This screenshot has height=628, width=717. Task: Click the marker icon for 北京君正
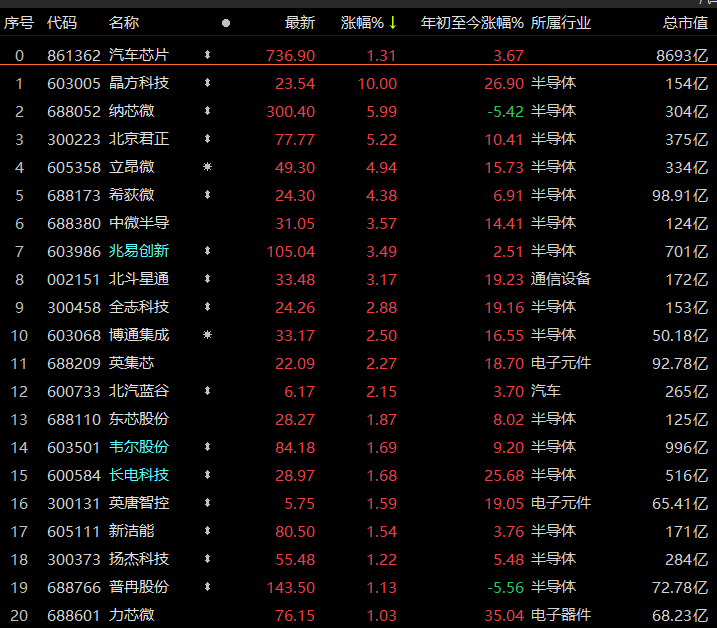pos(207,139)
